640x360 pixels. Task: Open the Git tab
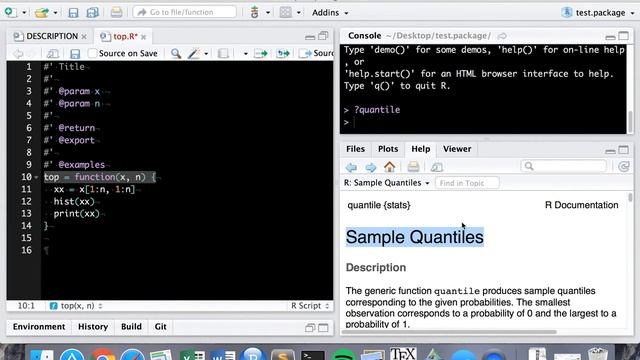pyautogui.click(x=160, y=327)
